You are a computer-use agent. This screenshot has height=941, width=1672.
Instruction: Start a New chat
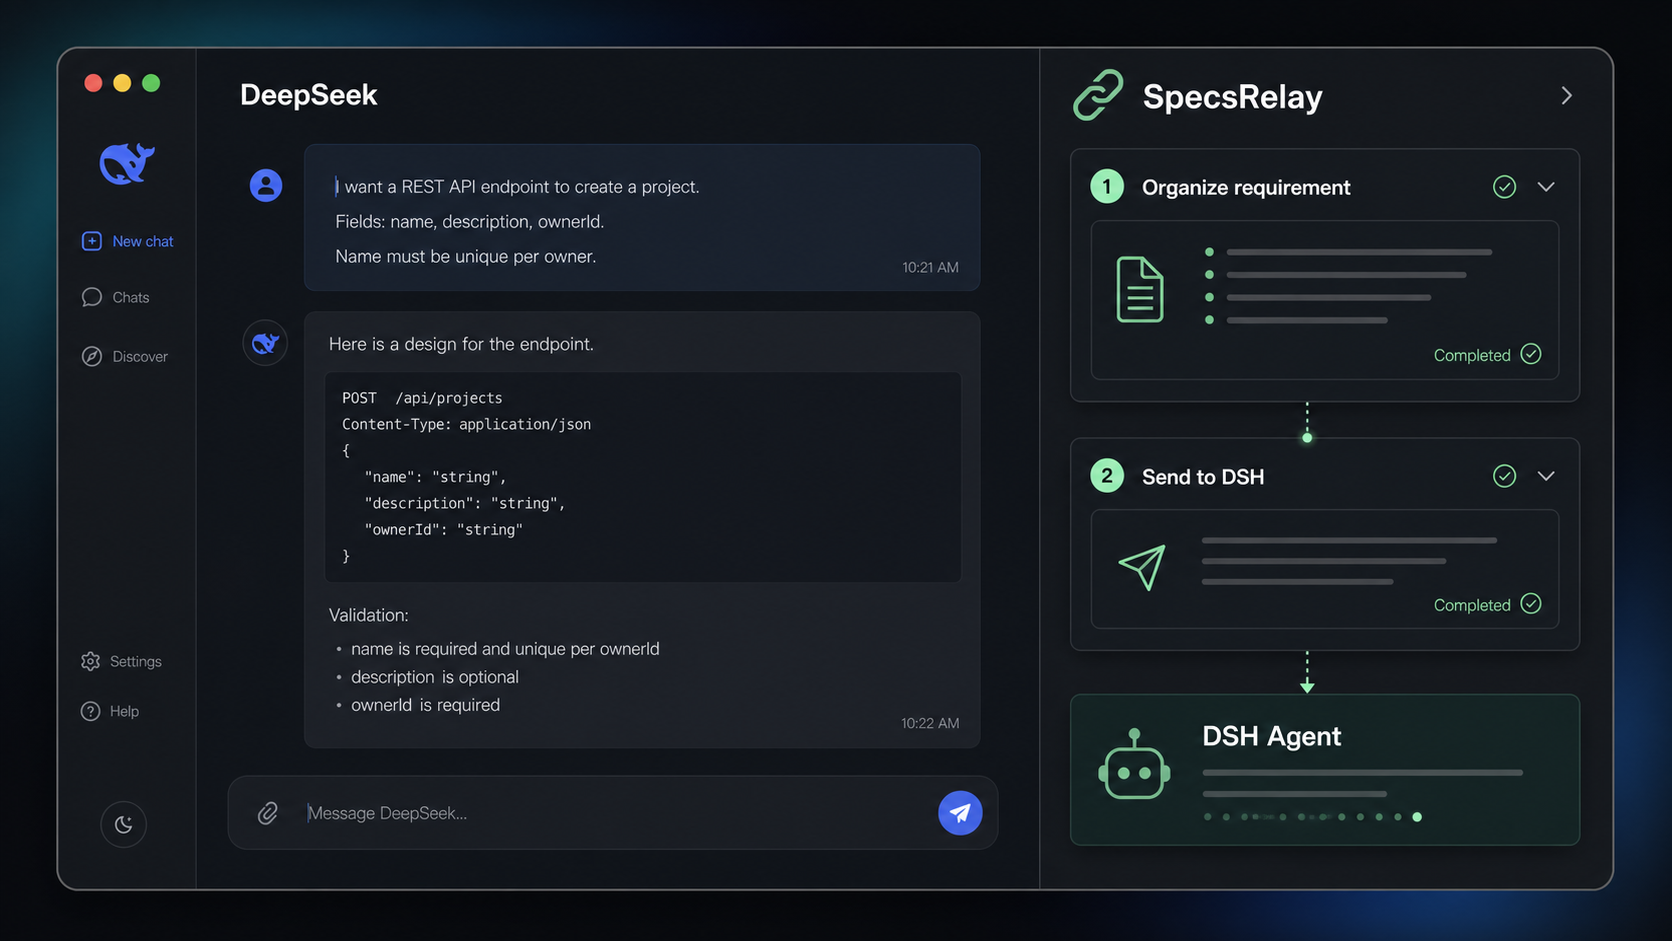click(127, 241)
